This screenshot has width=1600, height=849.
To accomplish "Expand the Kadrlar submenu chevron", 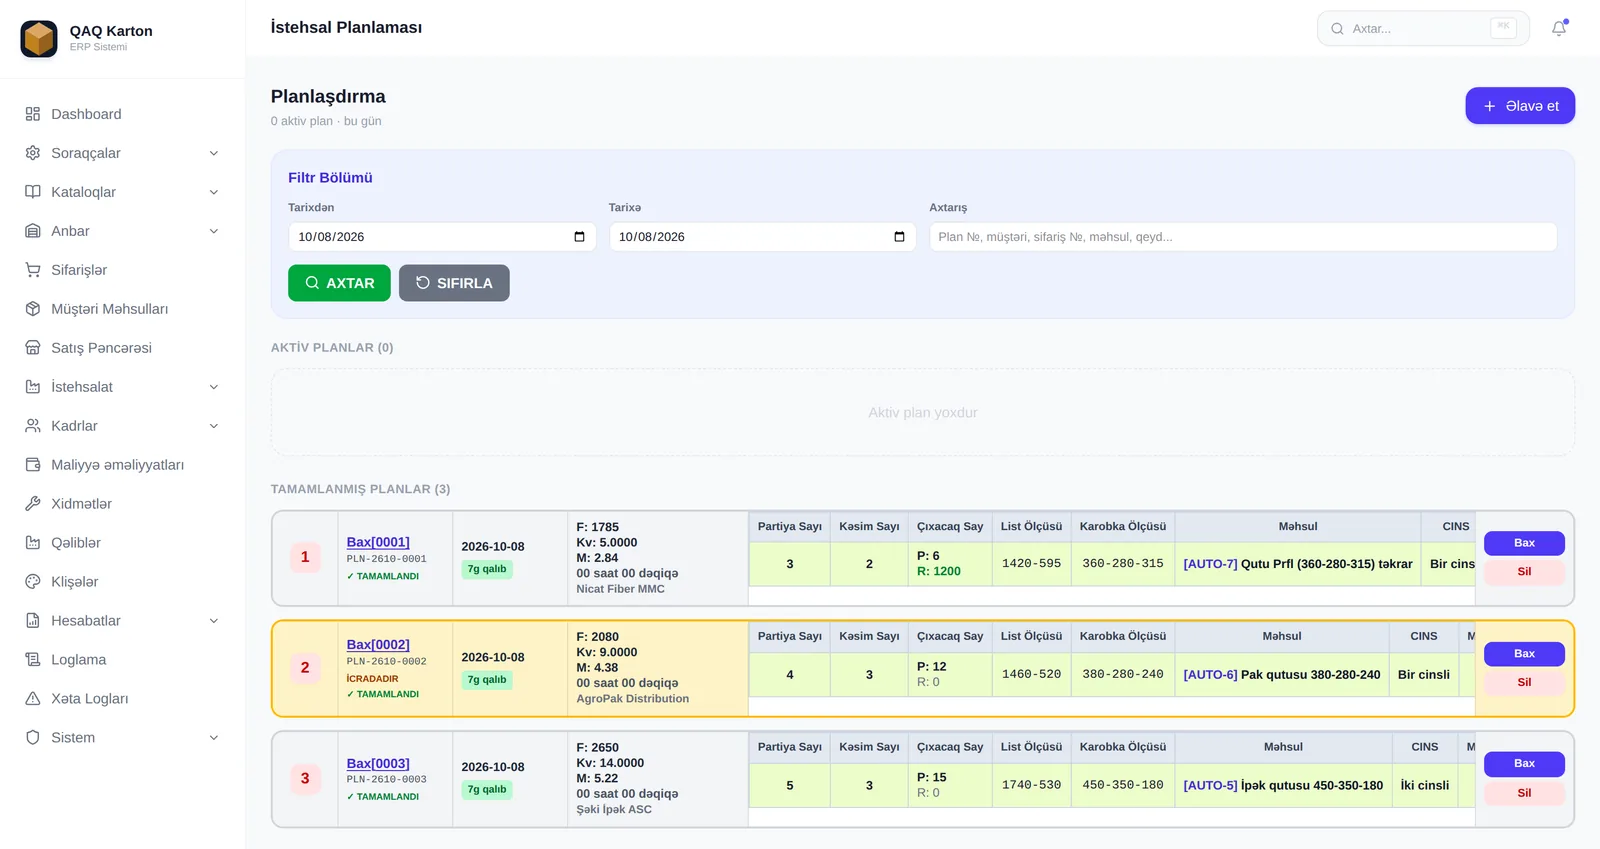I will click(x=214, y=426).
